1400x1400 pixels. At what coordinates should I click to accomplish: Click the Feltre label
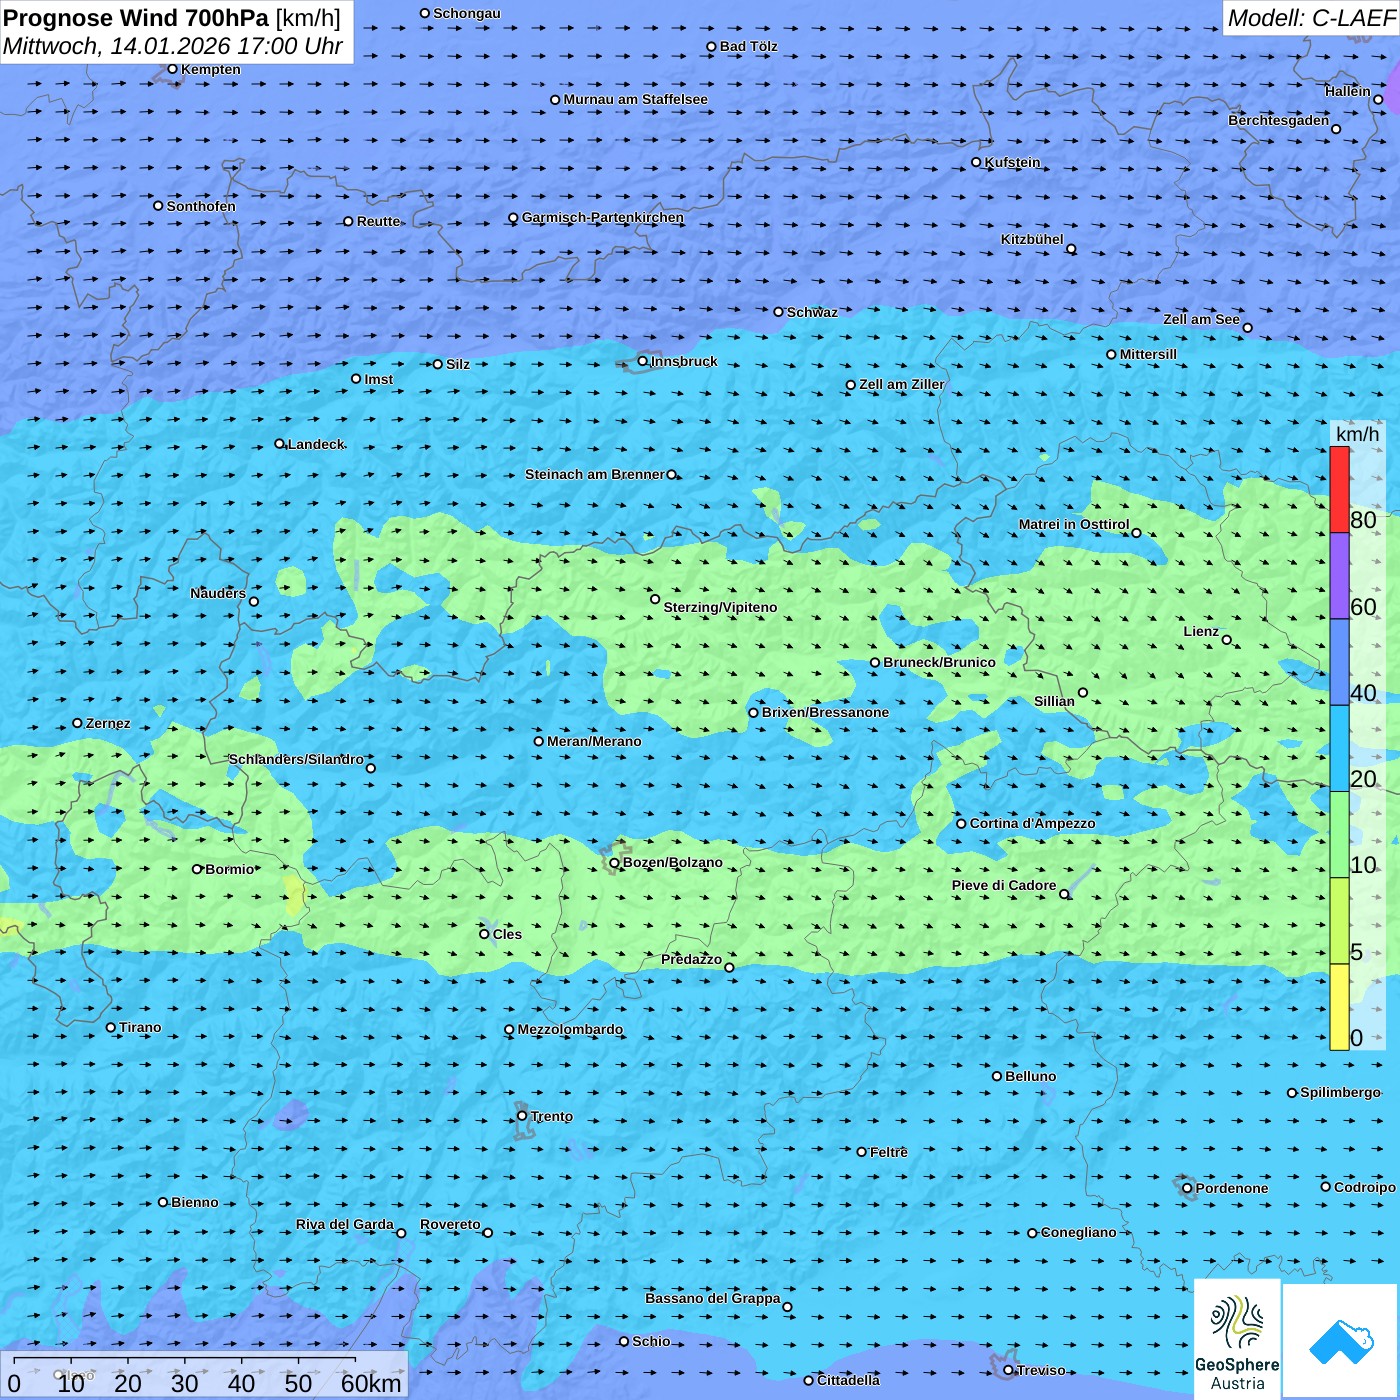(x=889, y=1152)
